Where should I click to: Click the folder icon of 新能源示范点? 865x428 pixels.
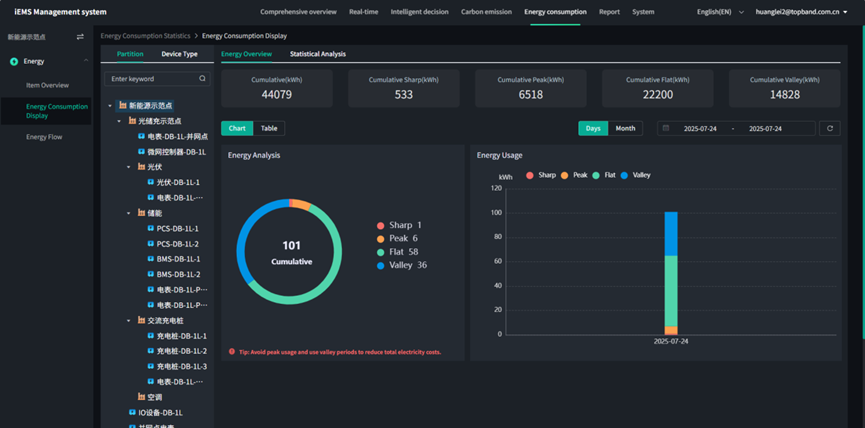(x=122, y=105)
